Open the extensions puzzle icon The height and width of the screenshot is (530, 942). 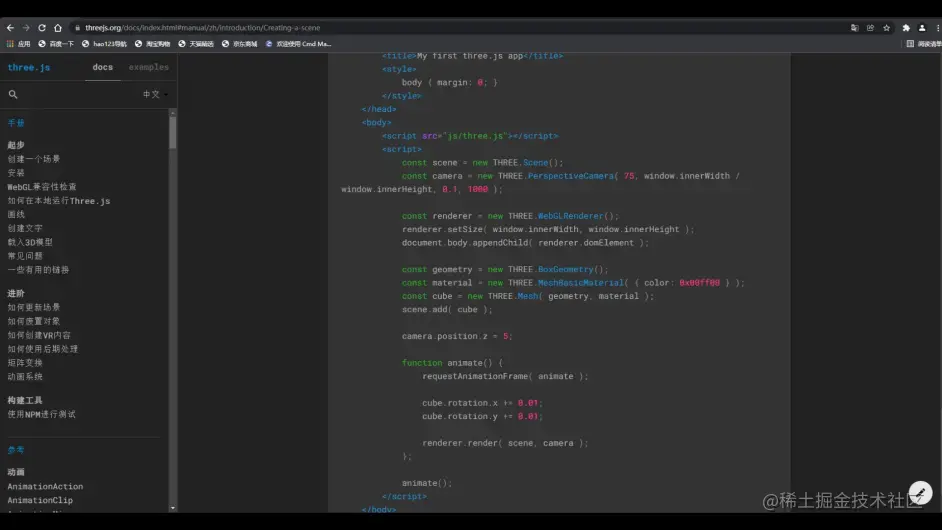[906, 28]
